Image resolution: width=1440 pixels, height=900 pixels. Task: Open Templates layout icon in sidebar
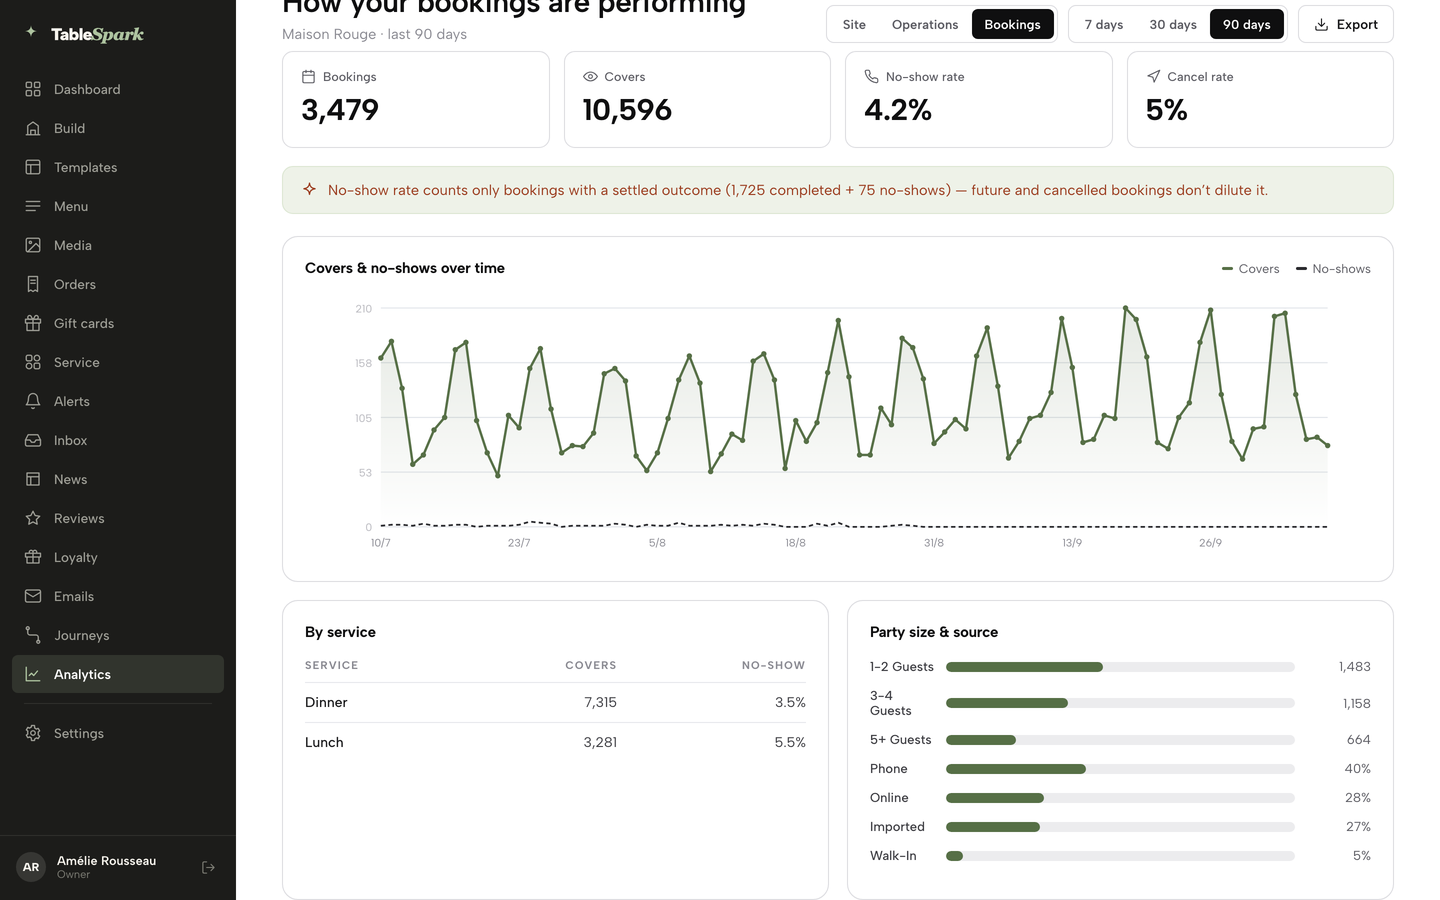[x=33, y=167]
